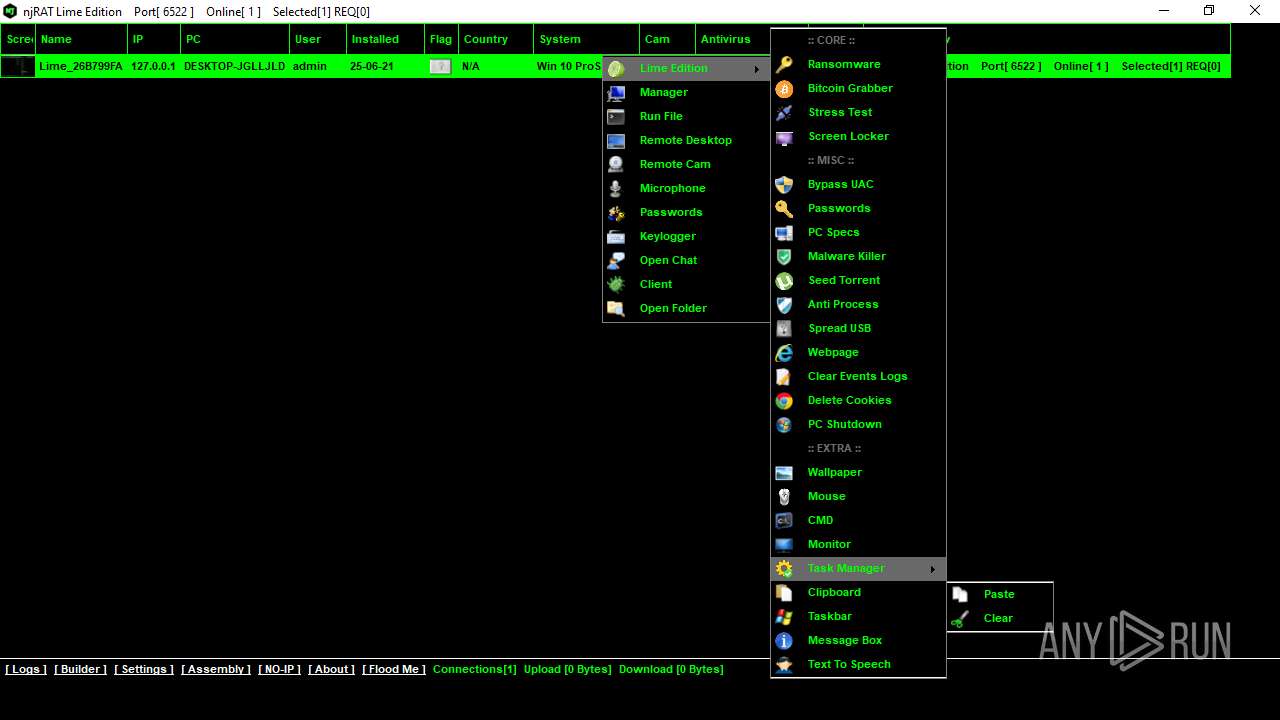Click the Microphone icon
This screenshot has height=720, width=1280.
(x=616, y=188)
